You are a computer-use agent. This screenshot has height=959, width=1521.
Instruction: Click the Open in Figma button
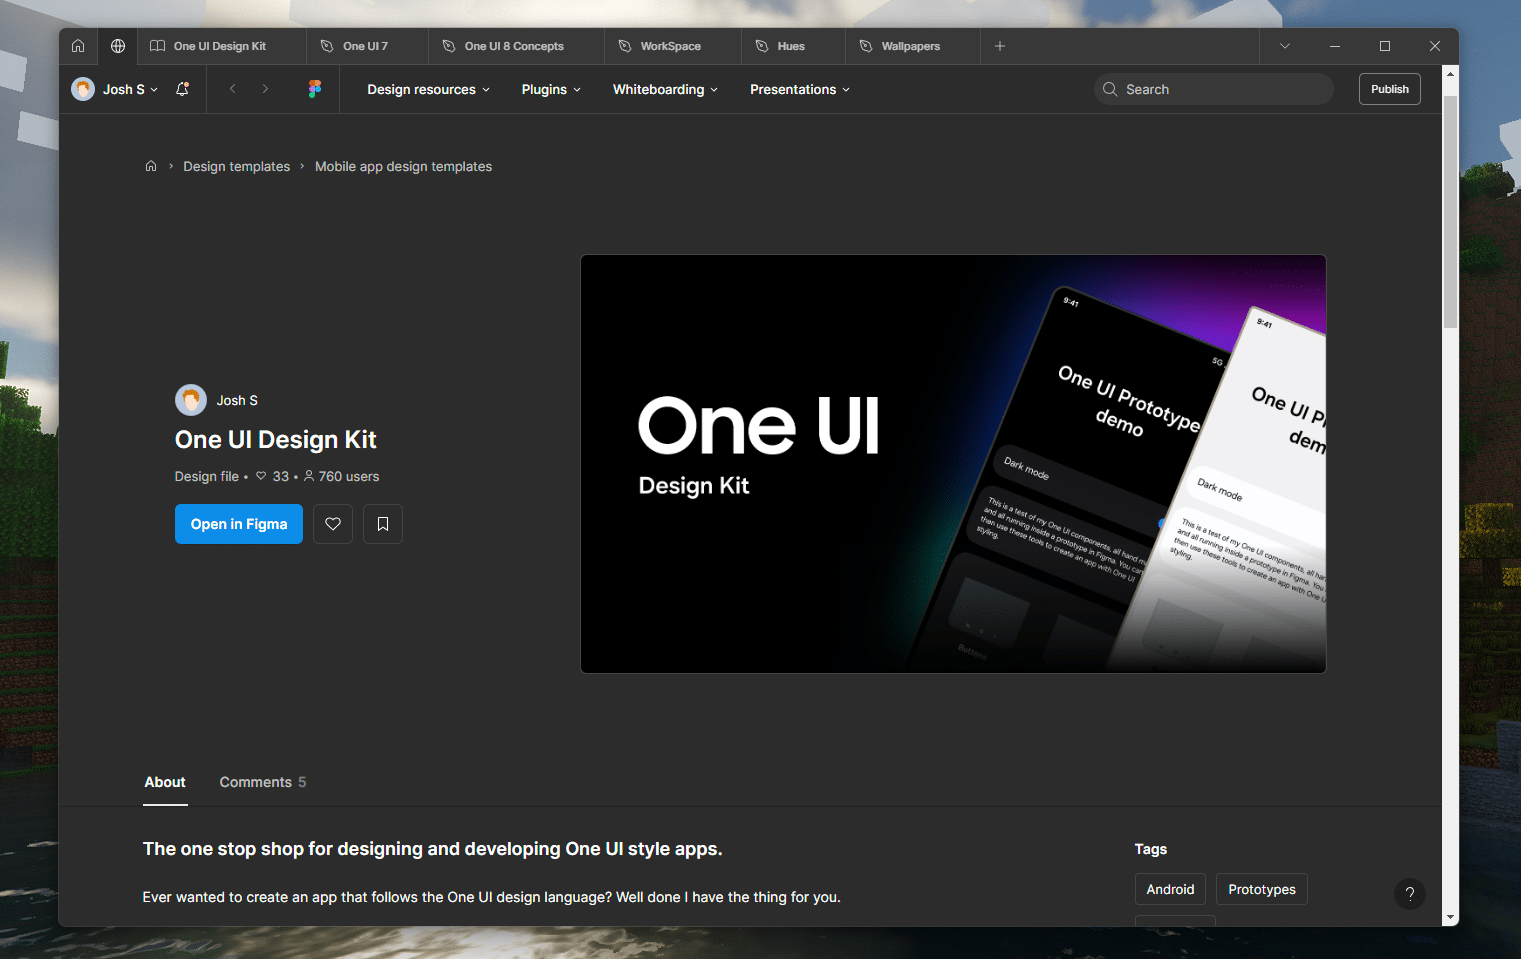pos(239,524)
